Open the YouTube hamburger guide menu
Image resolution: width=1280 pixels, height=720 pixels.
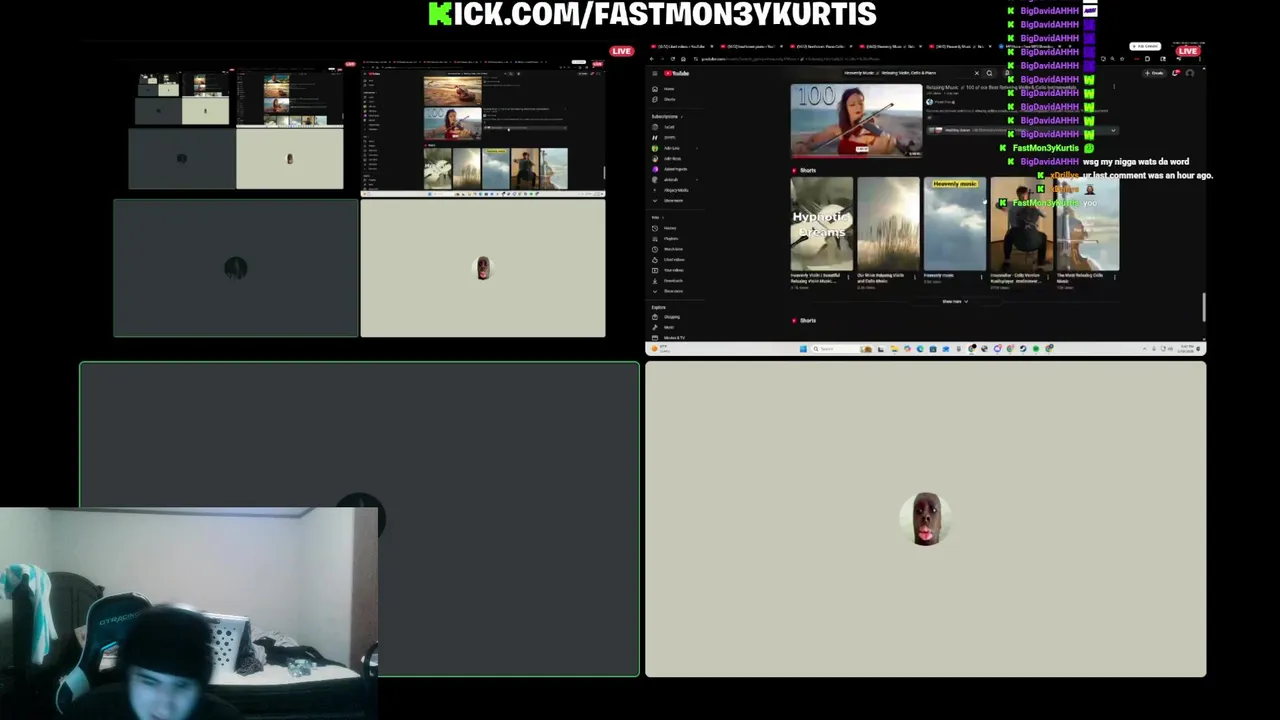655,73
